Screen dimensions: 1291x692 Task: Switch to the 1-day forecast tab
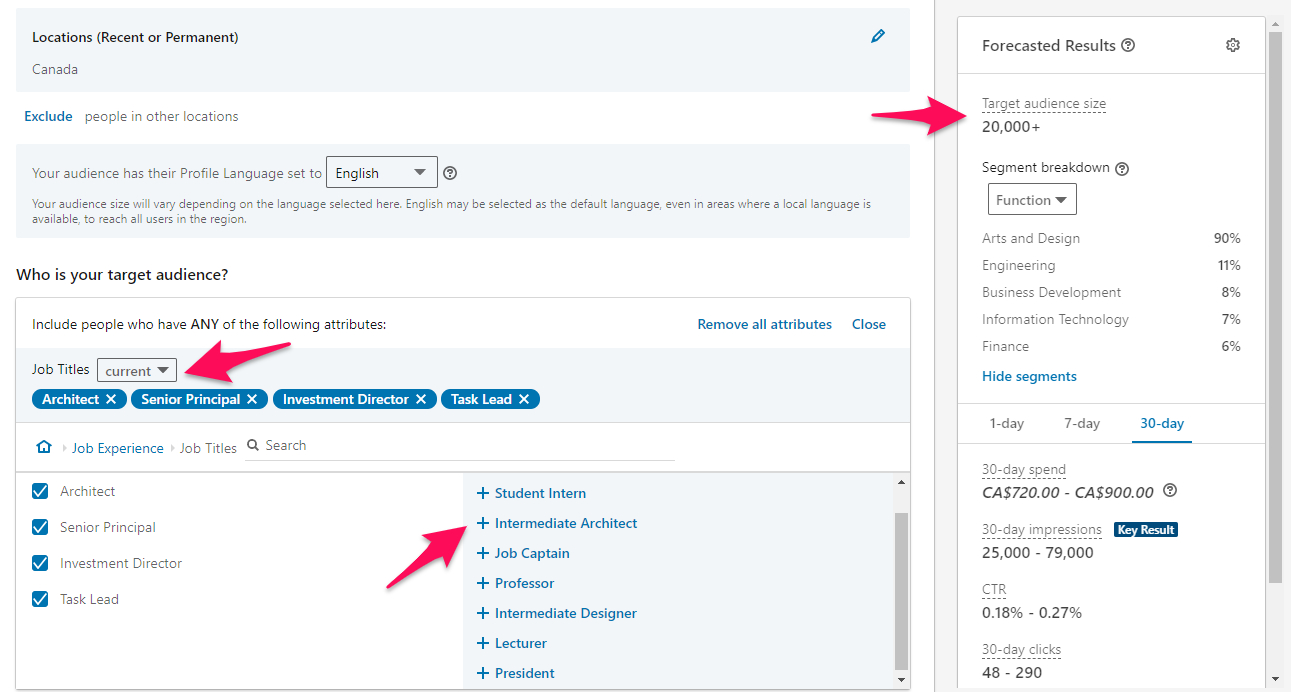pos(1006,423)
